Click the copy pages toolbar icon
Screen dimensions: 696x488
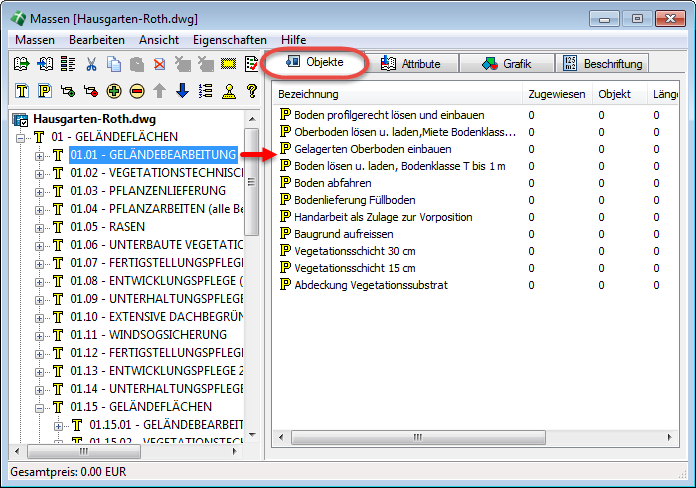[114, 64]
